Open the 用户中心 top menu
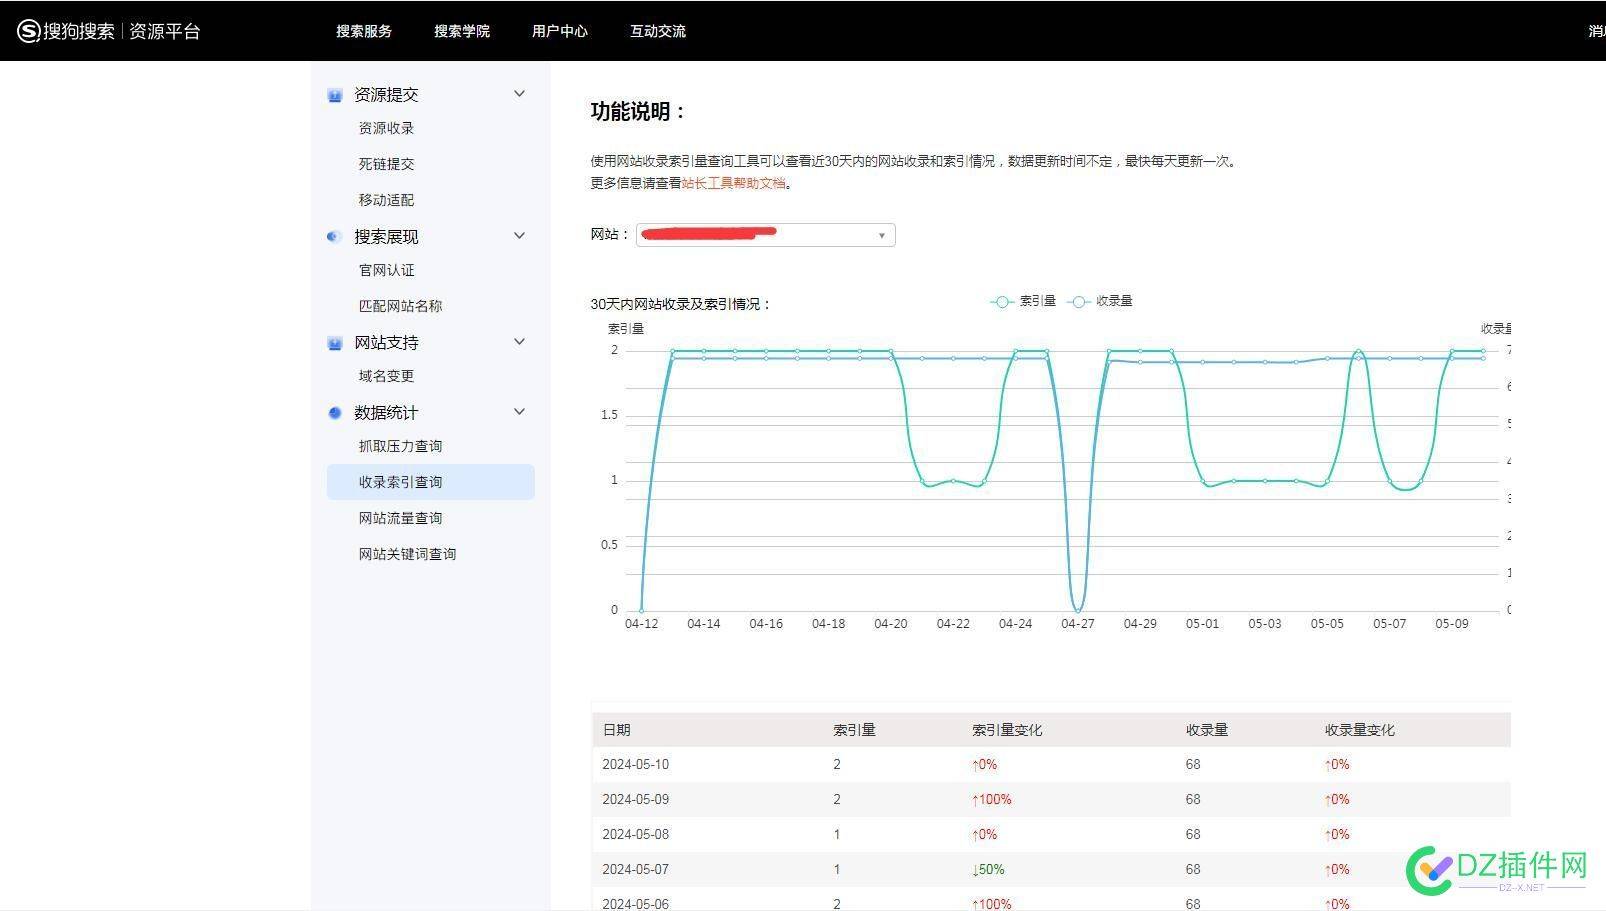 [560, 31]
